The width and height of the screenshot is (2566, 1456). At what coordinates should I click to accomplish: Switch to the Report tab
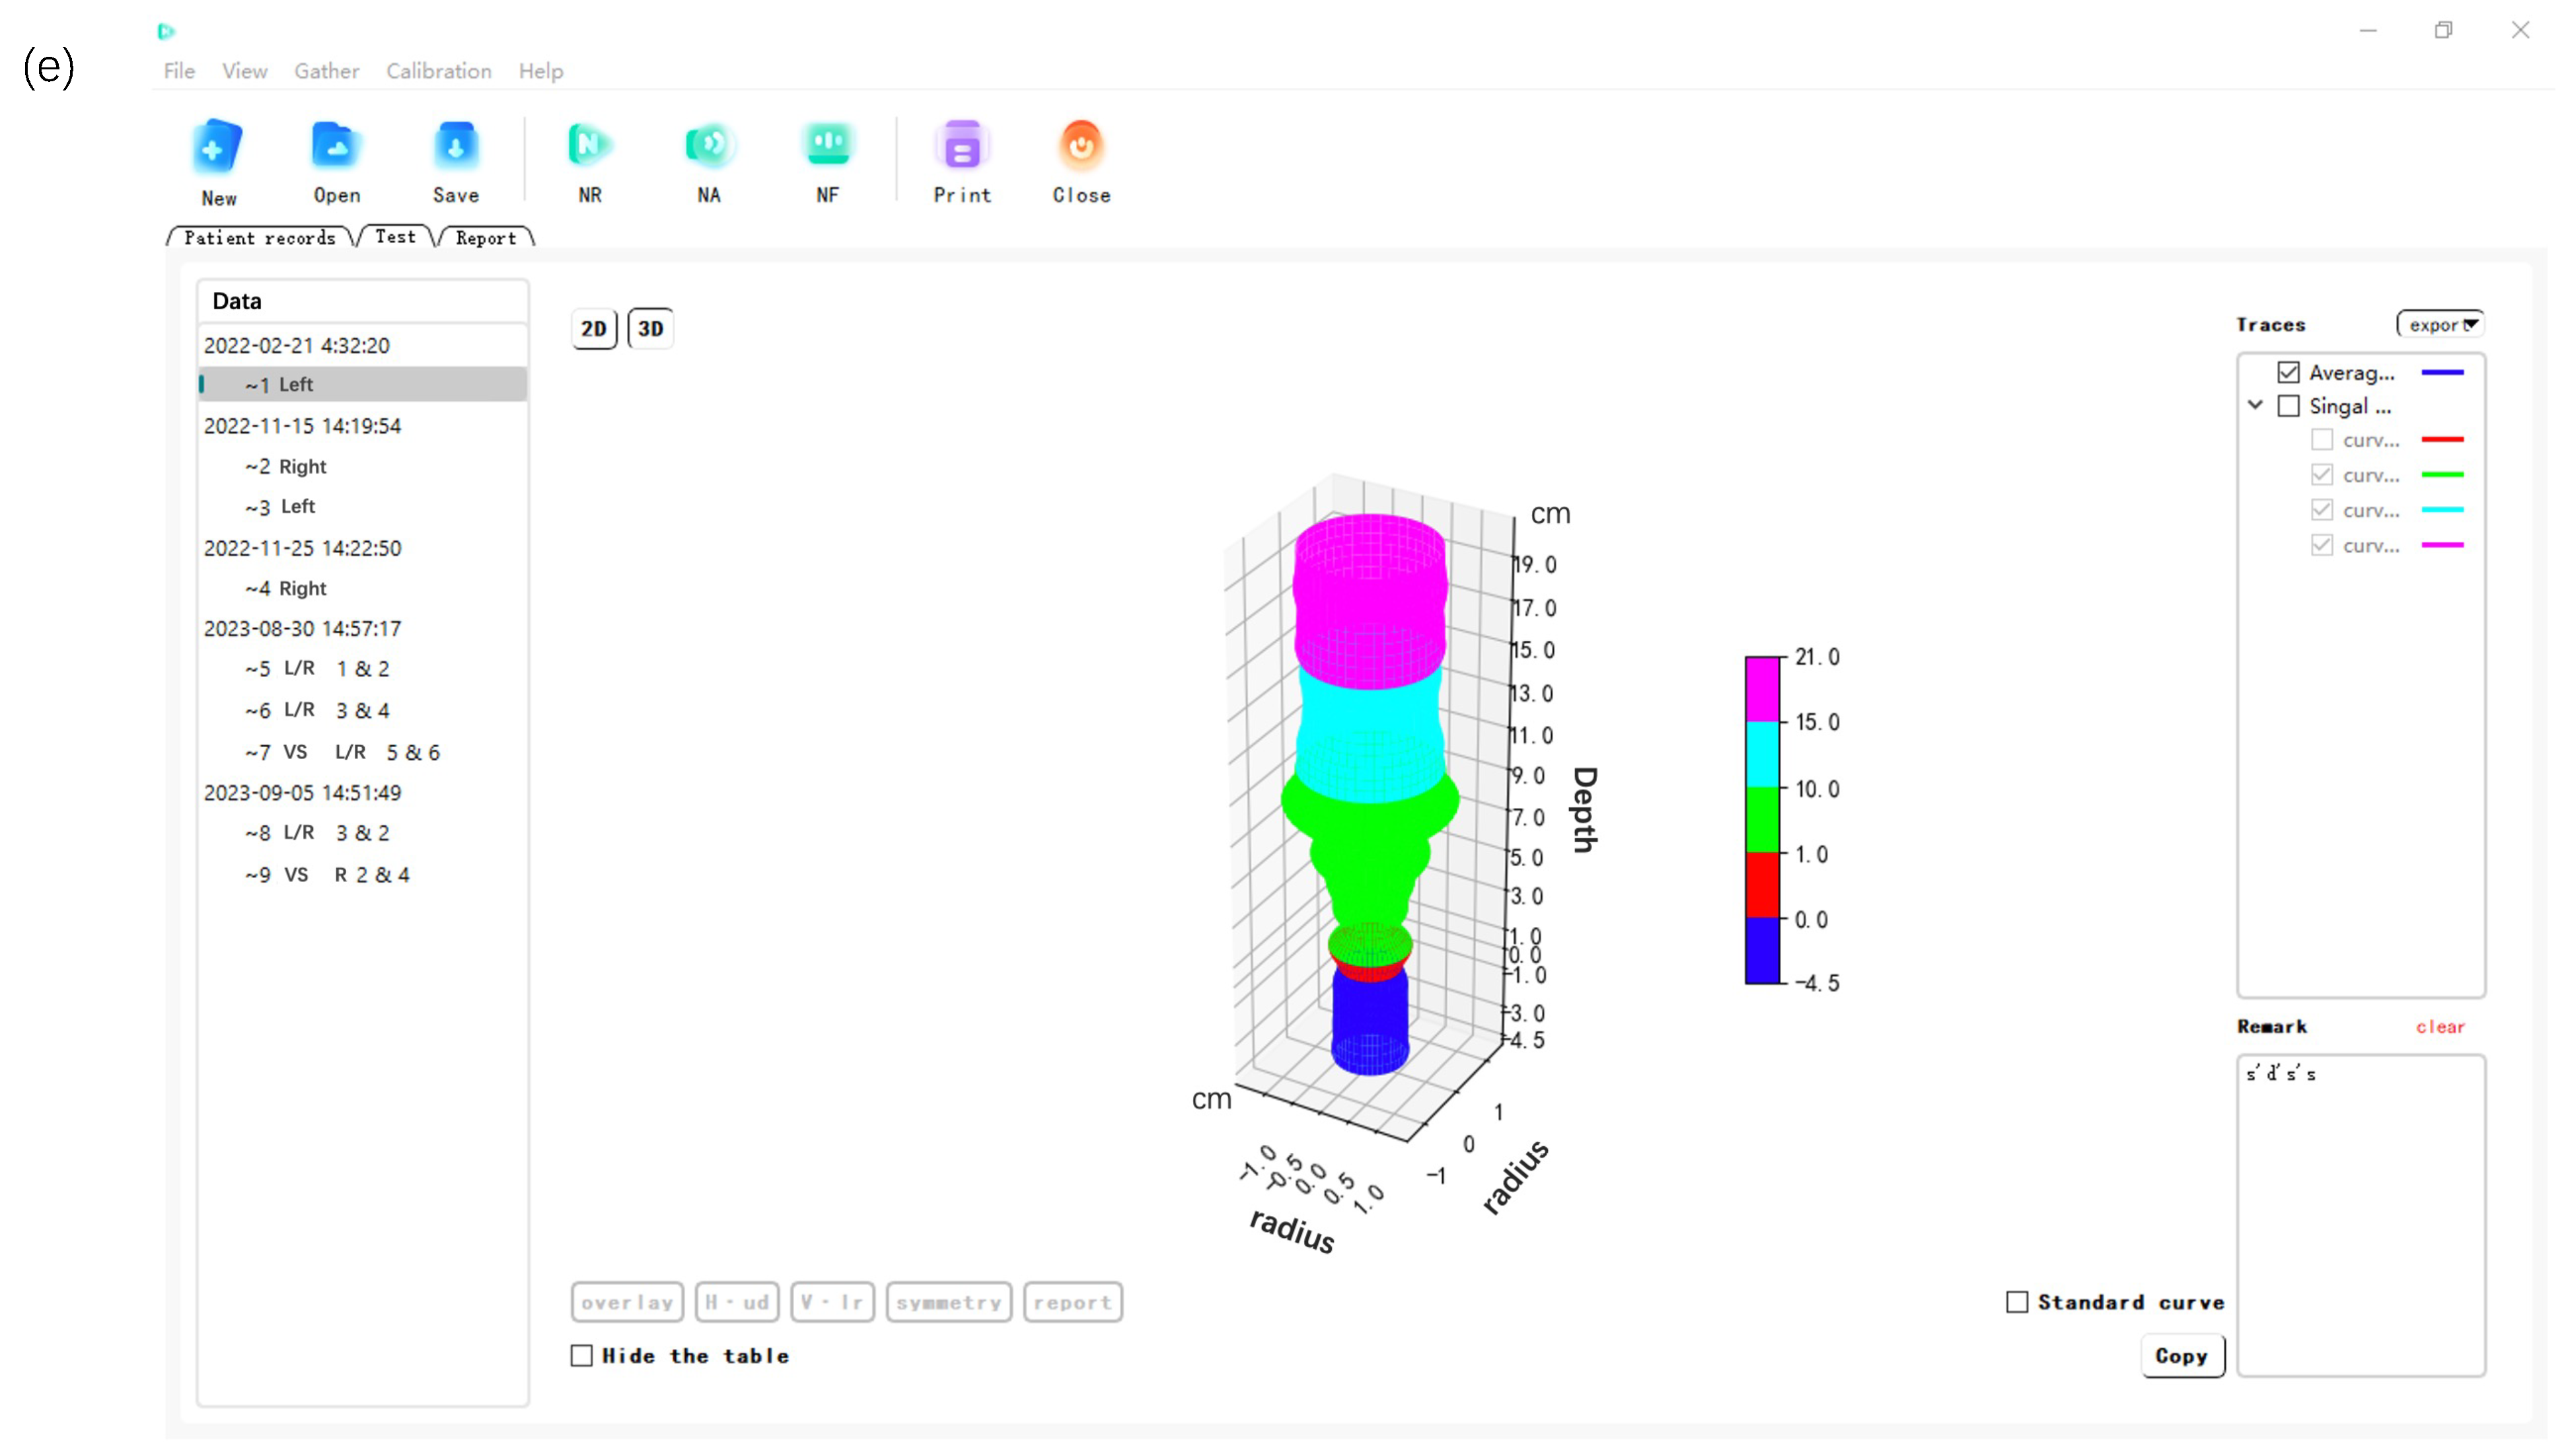click(x=485, y=238)
